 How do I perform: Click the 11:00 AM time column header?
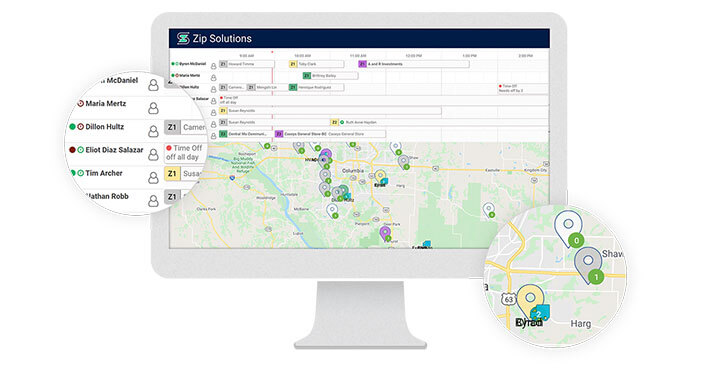[358, 56]
